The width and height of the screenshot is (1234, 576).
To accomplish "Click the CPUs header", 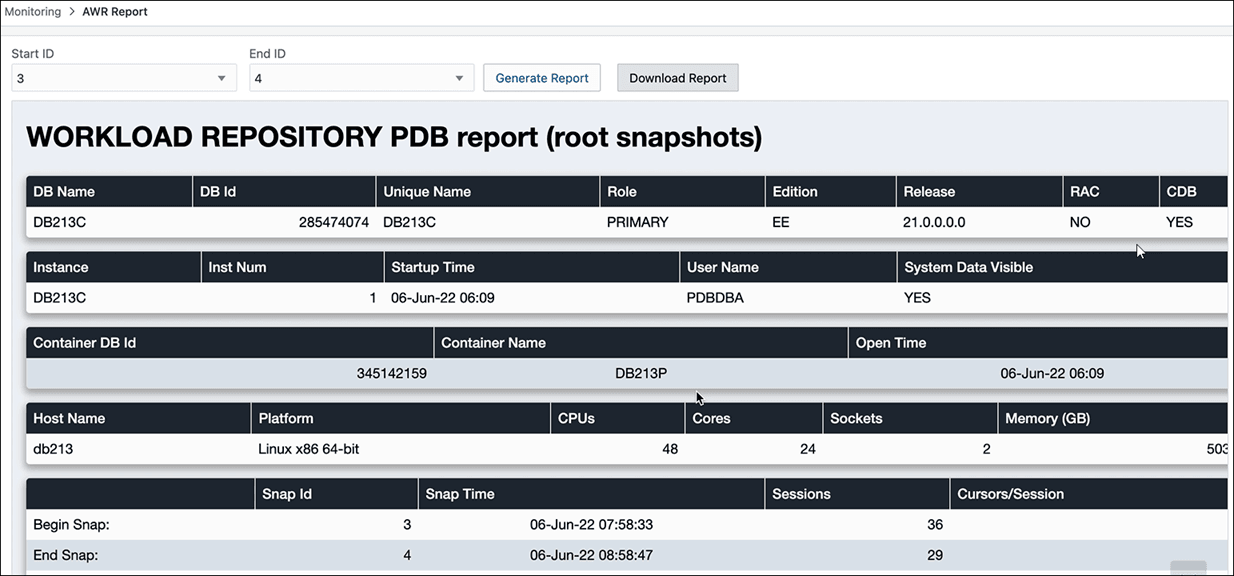I will pyautogui.click(x=618, y=418).
